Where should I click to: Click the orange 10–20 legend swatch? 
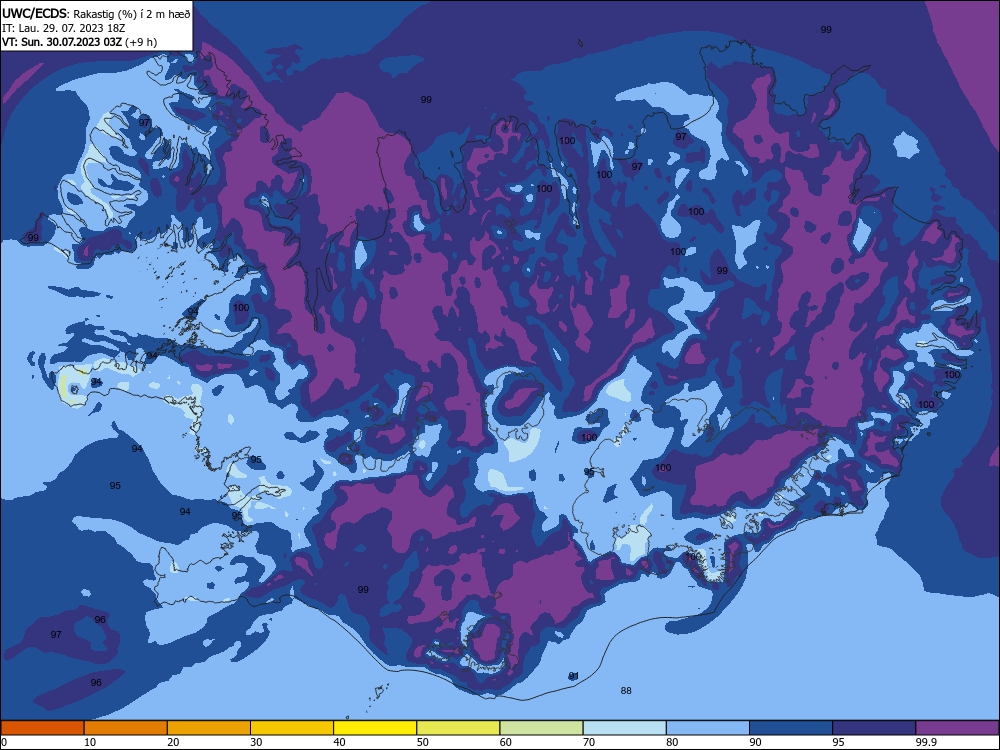click(126, 728)
